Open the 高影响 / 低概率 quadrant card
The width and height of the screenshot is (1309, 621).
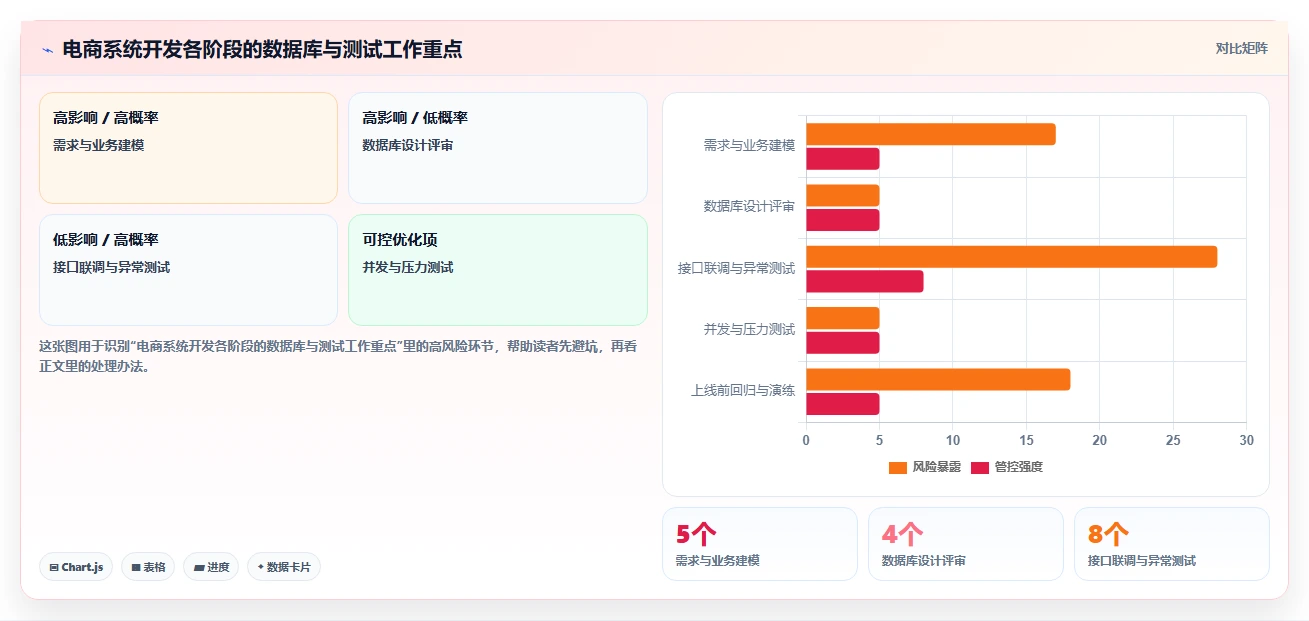coord(498,148)
